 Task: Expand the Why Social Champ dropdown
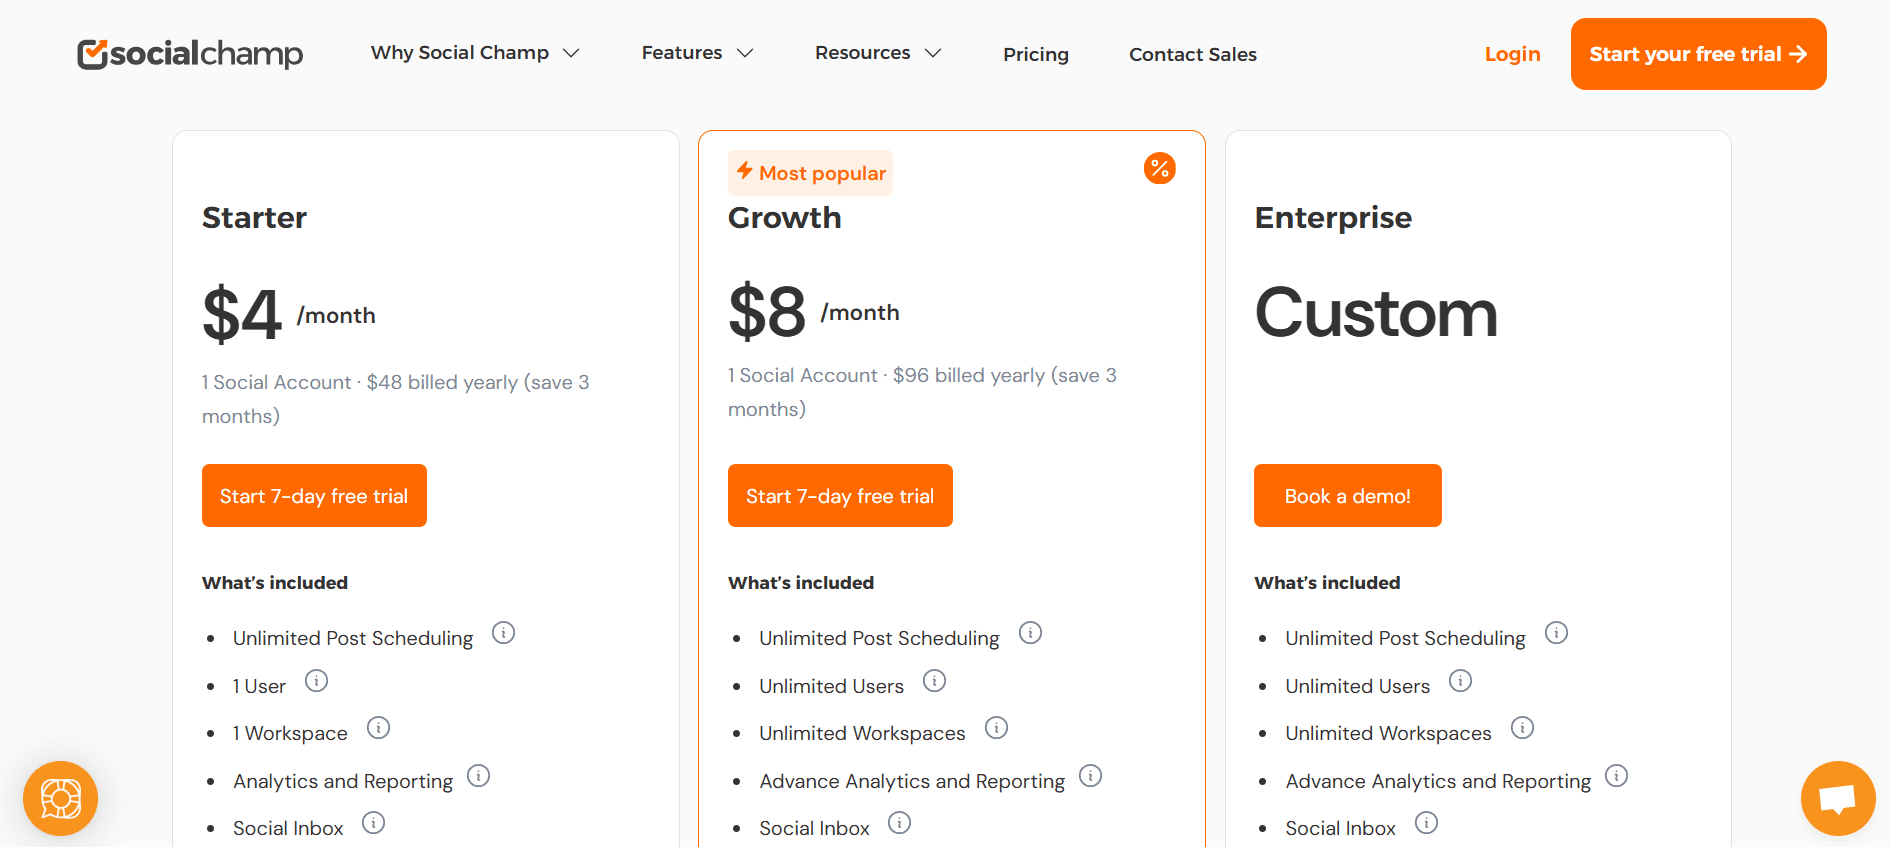476,53
